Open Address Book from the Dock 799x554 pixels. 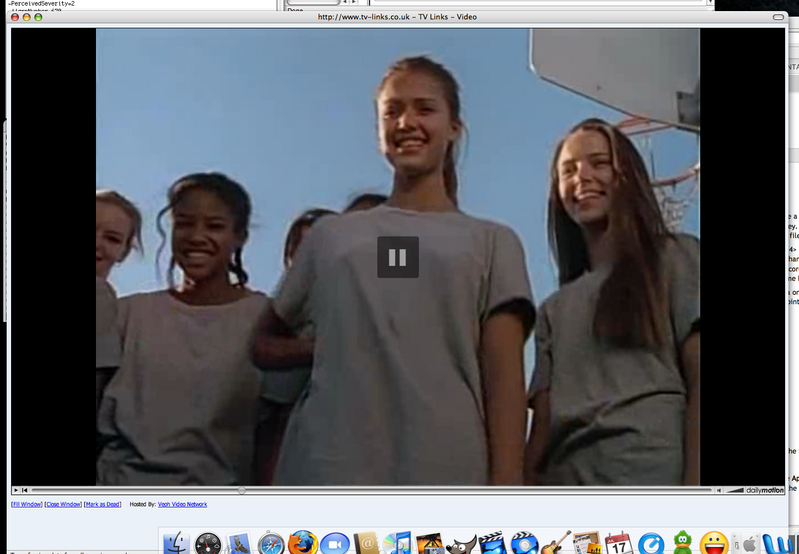coord(366,543)
